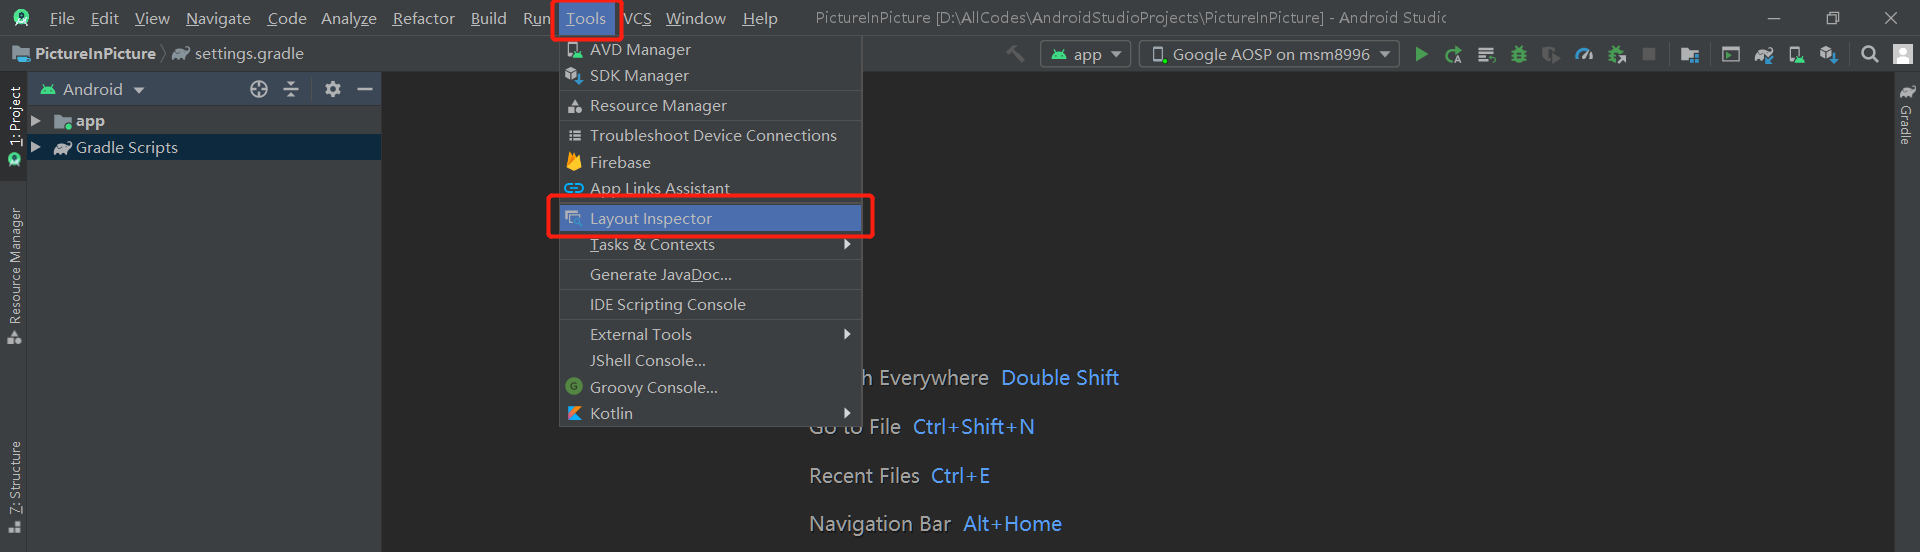Open the Project panel gear settings

[x=333, y=89]
